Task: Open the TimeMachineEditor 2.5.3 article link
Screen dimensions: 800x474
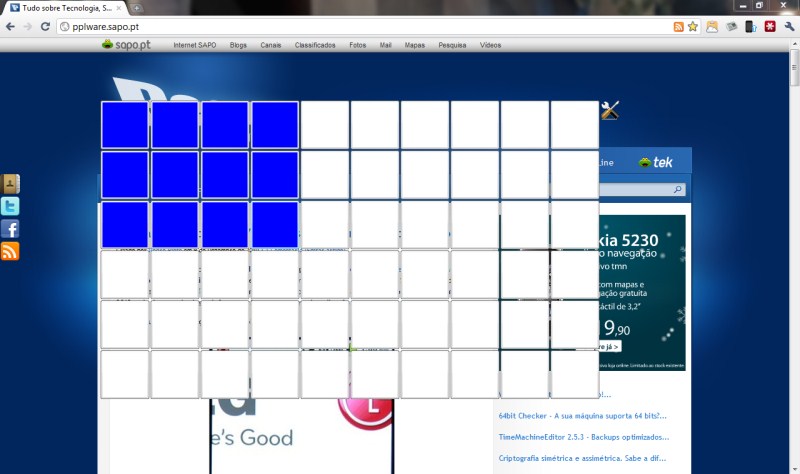Action: coord(584,437)
